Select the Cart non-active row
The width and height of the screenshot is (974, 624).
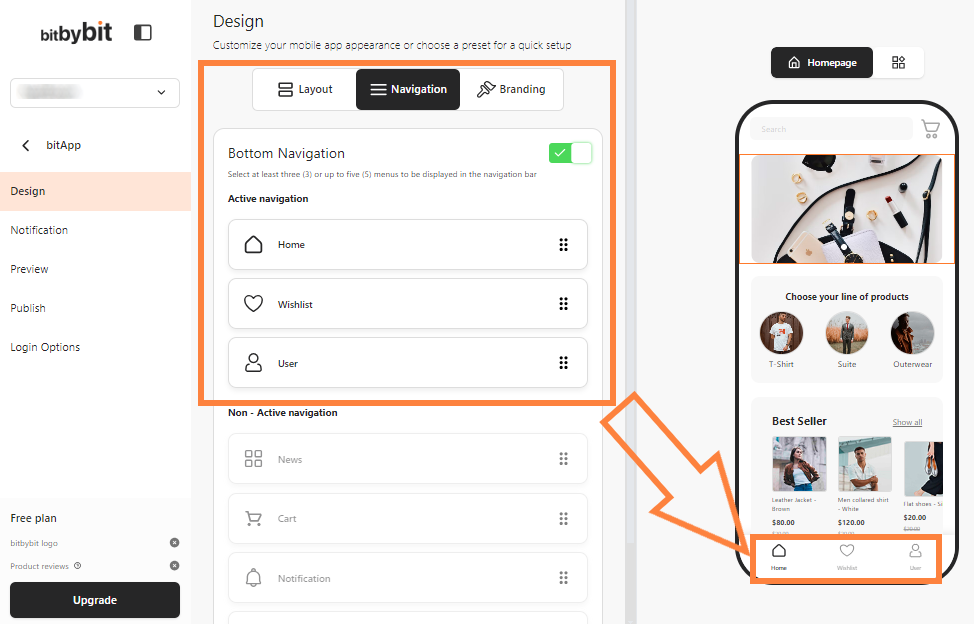[407, 518]
